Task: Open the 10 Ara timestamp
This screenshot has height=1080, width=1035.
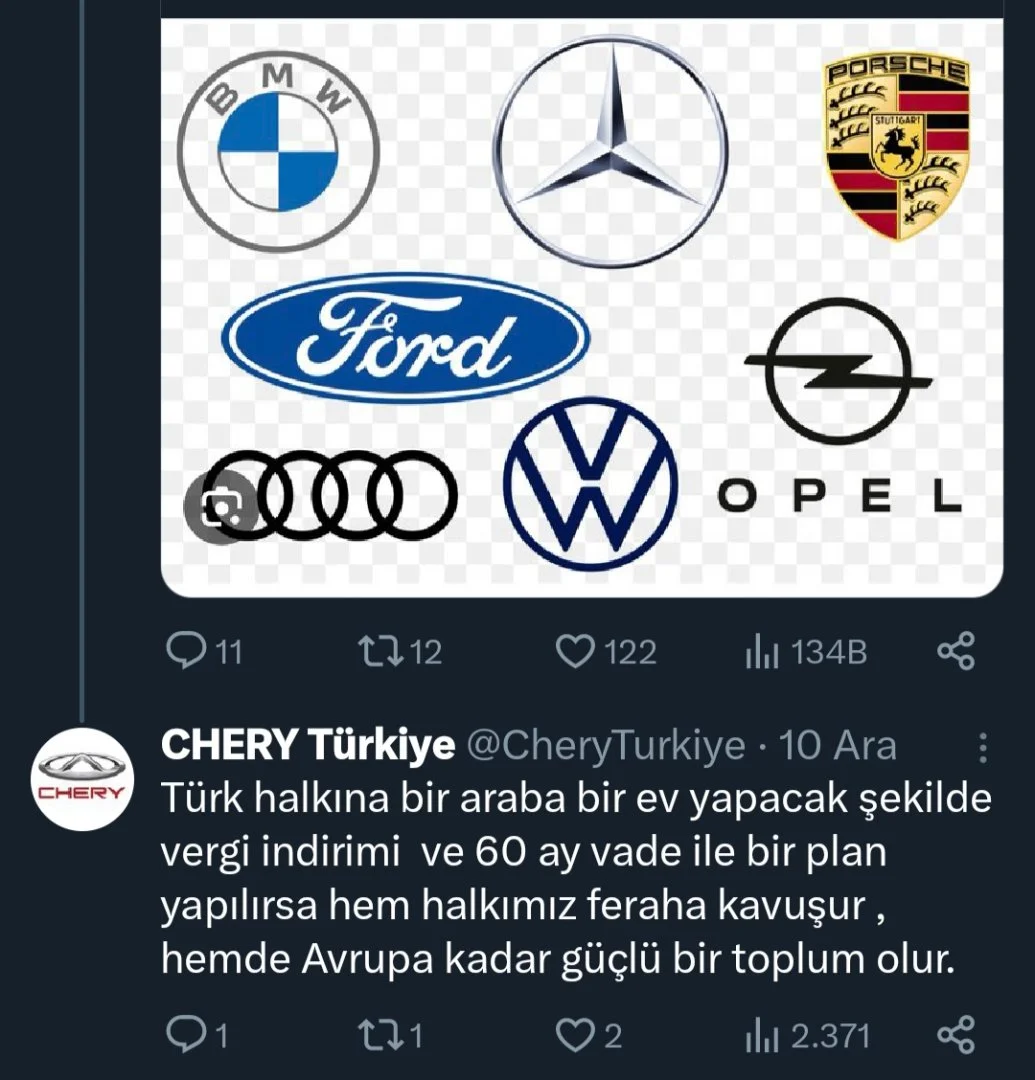Action: pos(837,745)
